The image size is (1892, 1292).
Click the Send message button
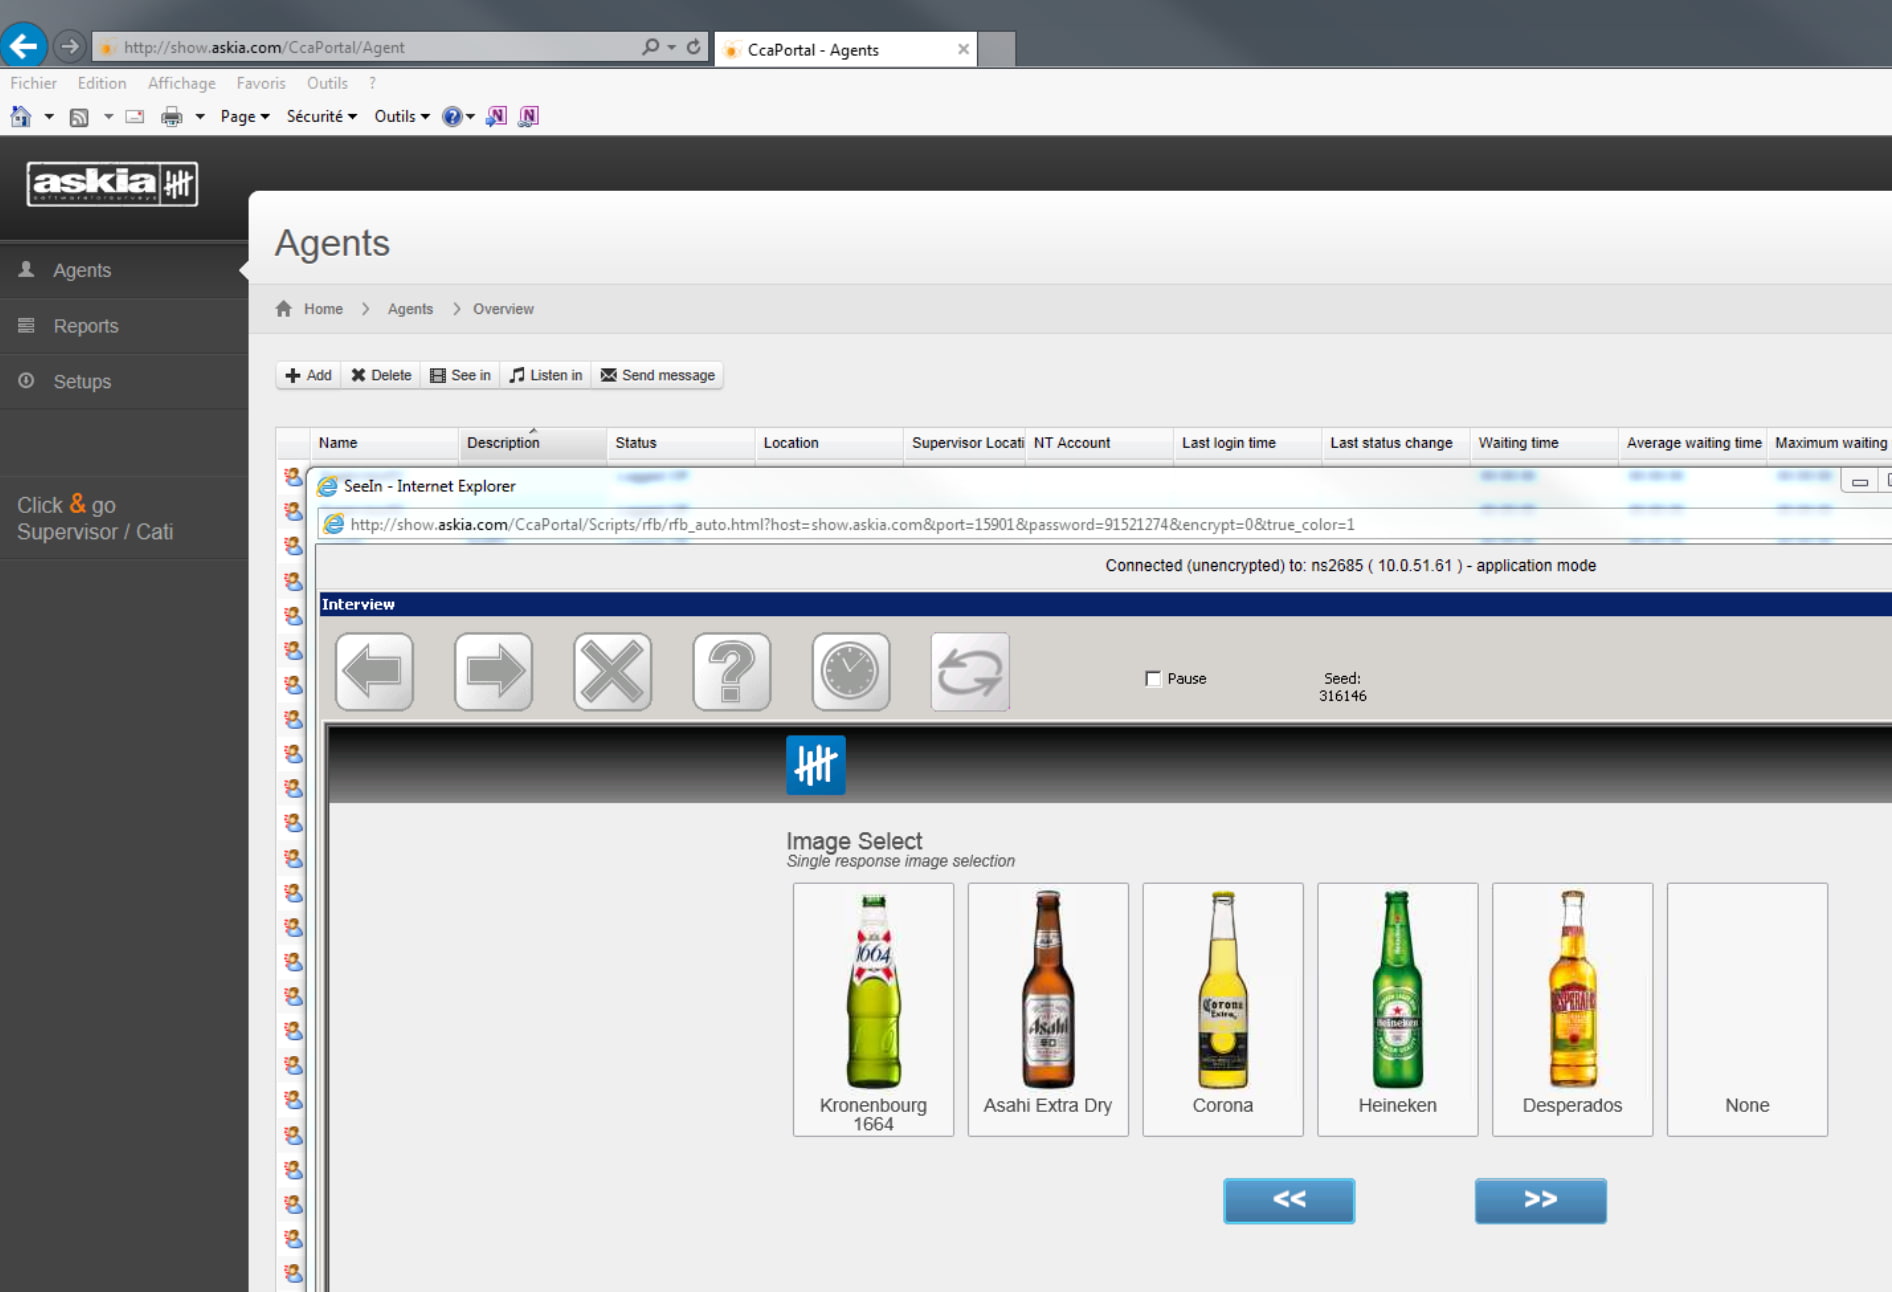[658, 375]
